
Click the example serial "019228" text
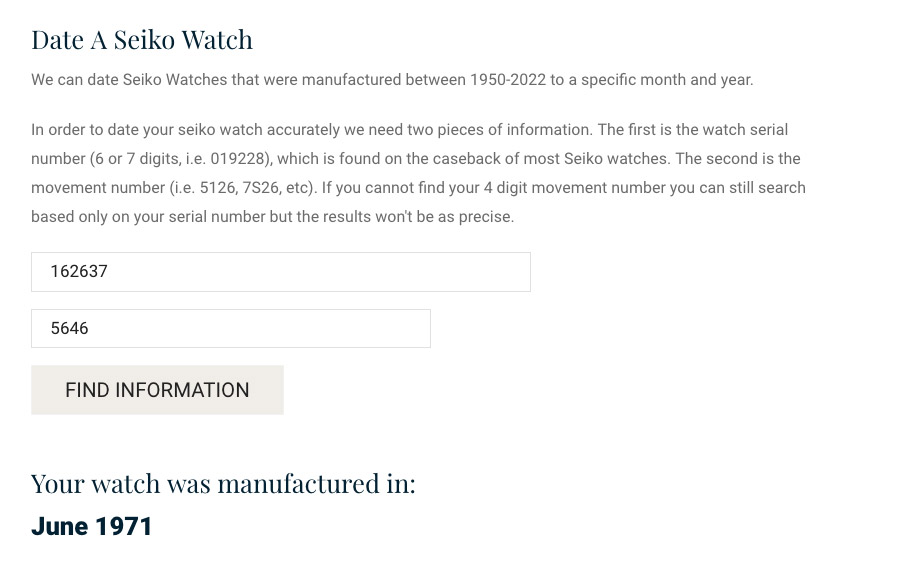point(239,159)
